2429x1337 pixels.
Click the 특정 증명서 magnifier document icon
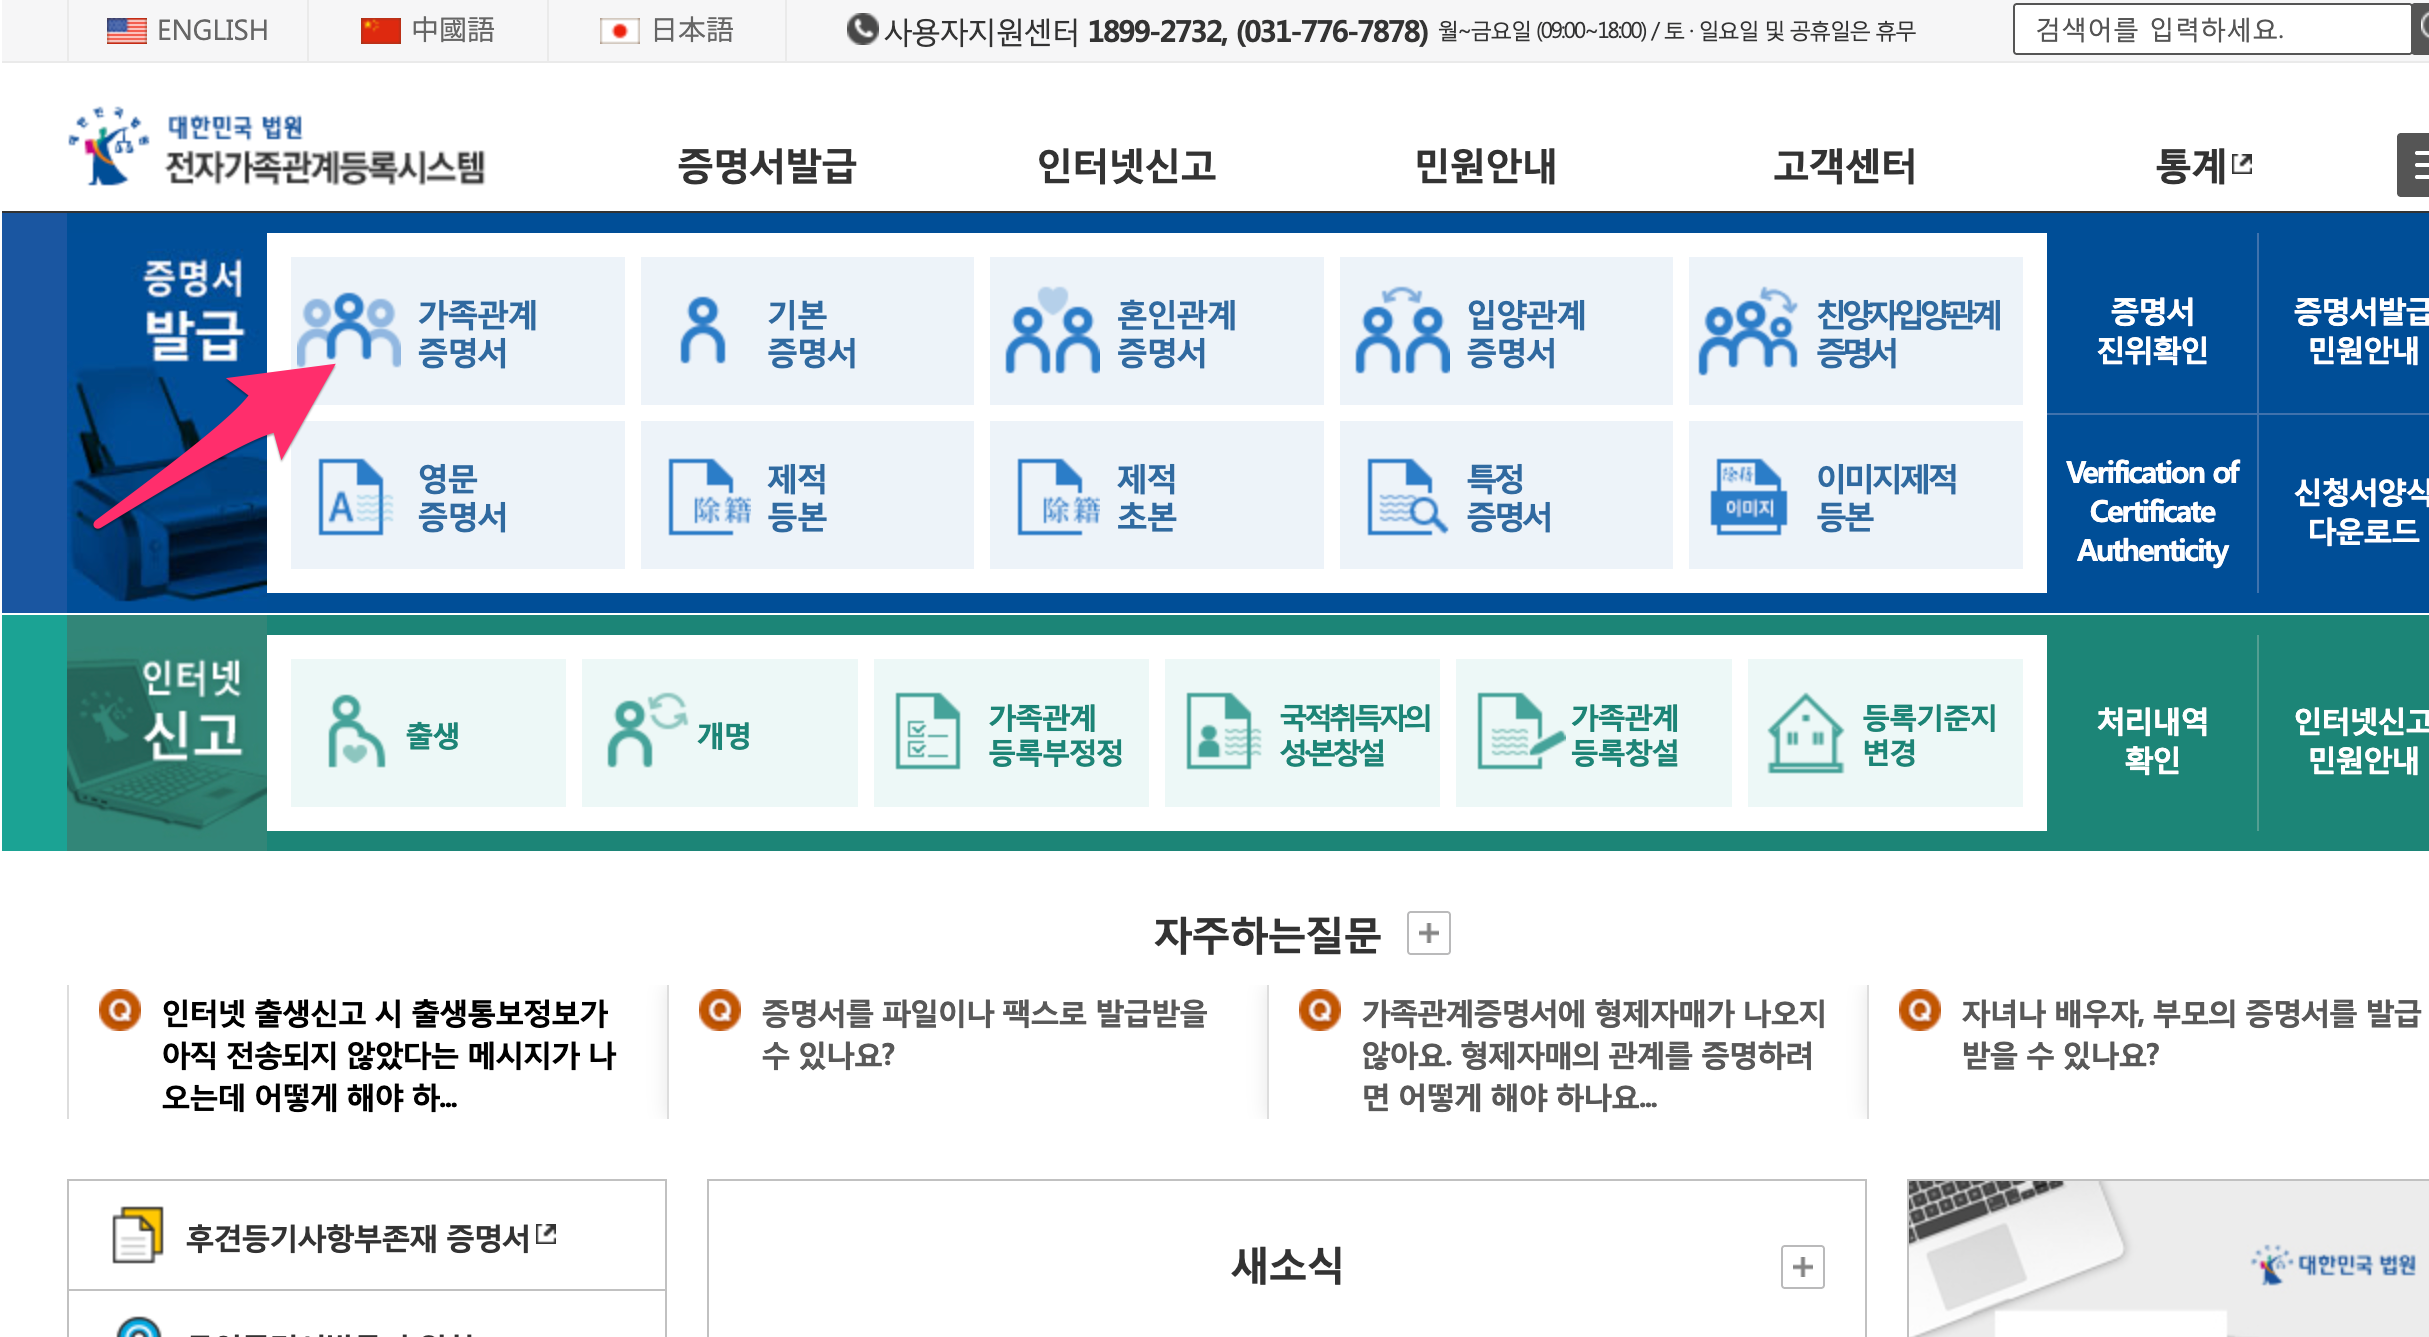click(1405, 497)
